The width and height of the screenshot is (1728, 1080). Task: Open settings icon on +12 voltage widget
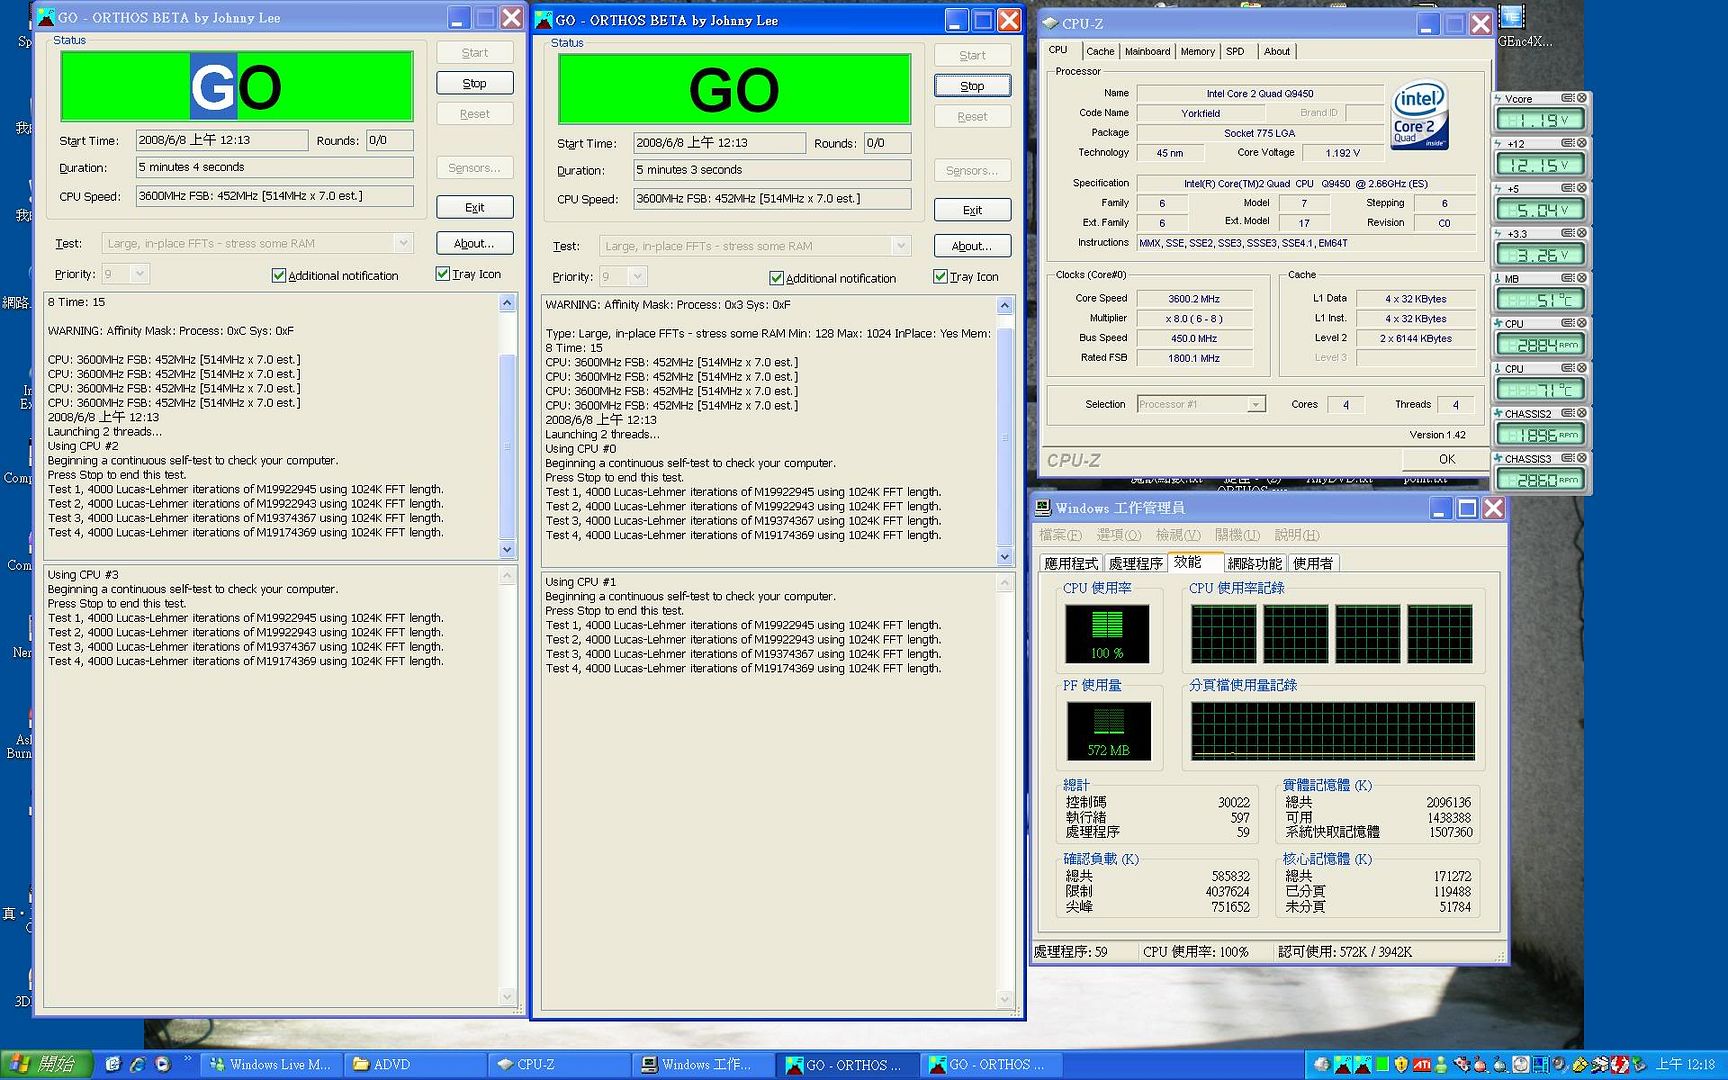(1567, 143)
